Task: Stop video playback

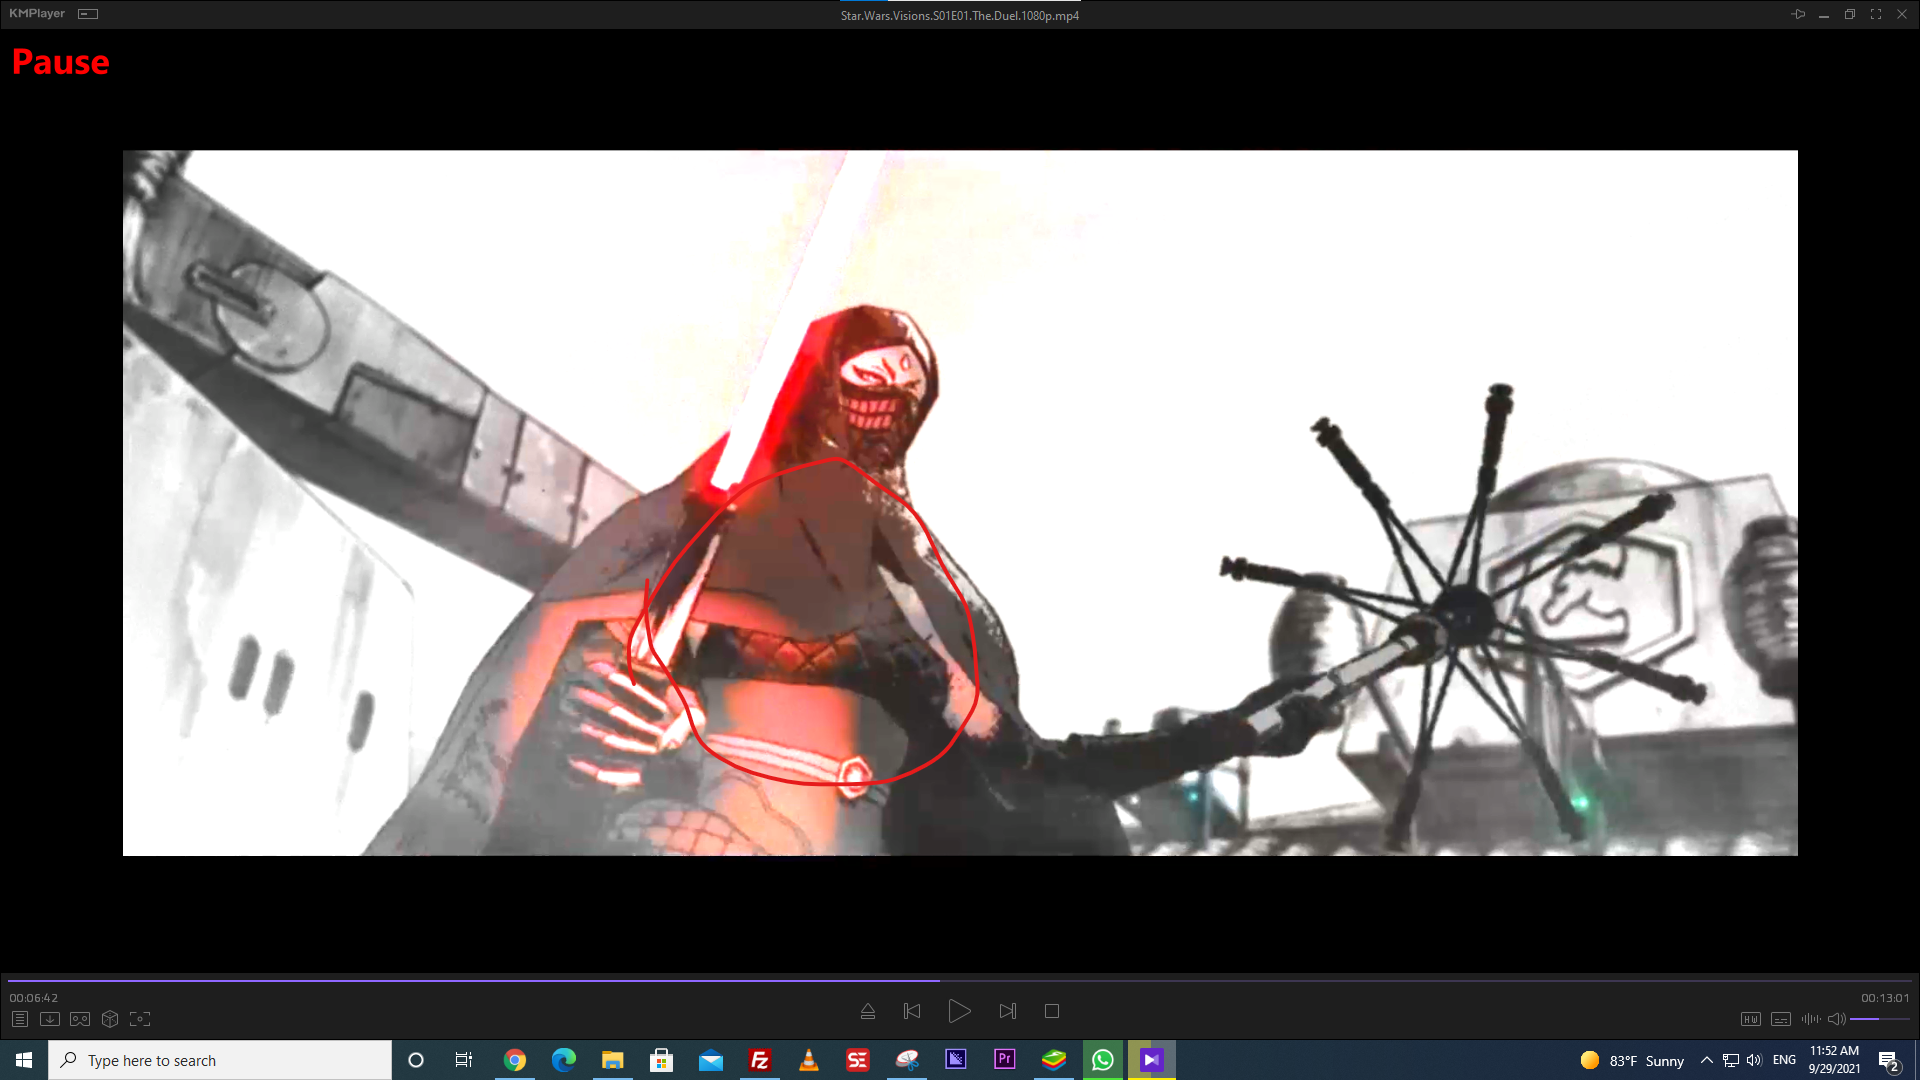Action: click(1052, 1011)
